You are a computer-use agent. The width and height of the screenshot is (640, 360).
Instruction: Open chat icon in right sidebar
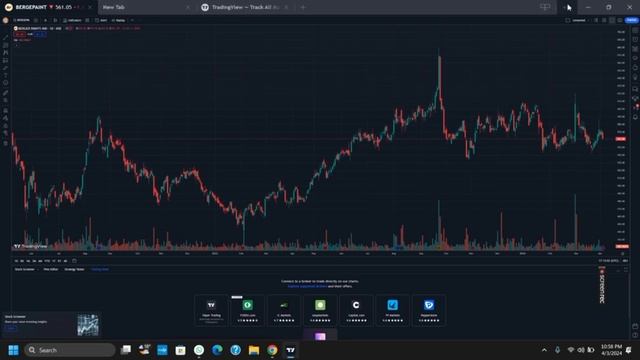click(x=635, y=89)
